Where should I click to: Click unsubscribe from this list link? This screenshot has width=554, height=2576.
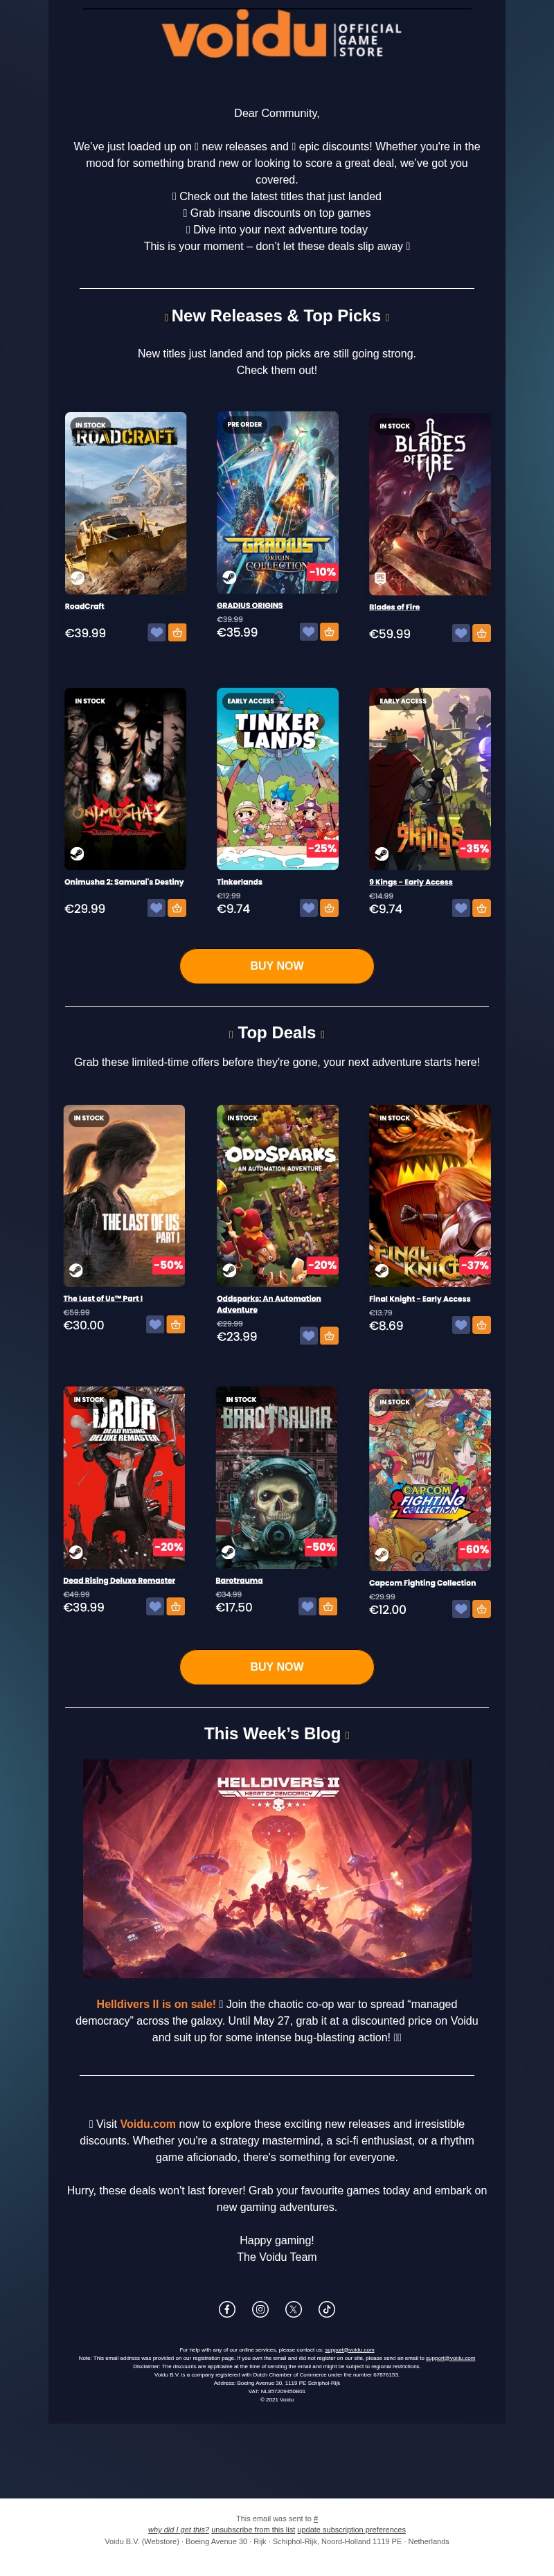coord(253,2557)
